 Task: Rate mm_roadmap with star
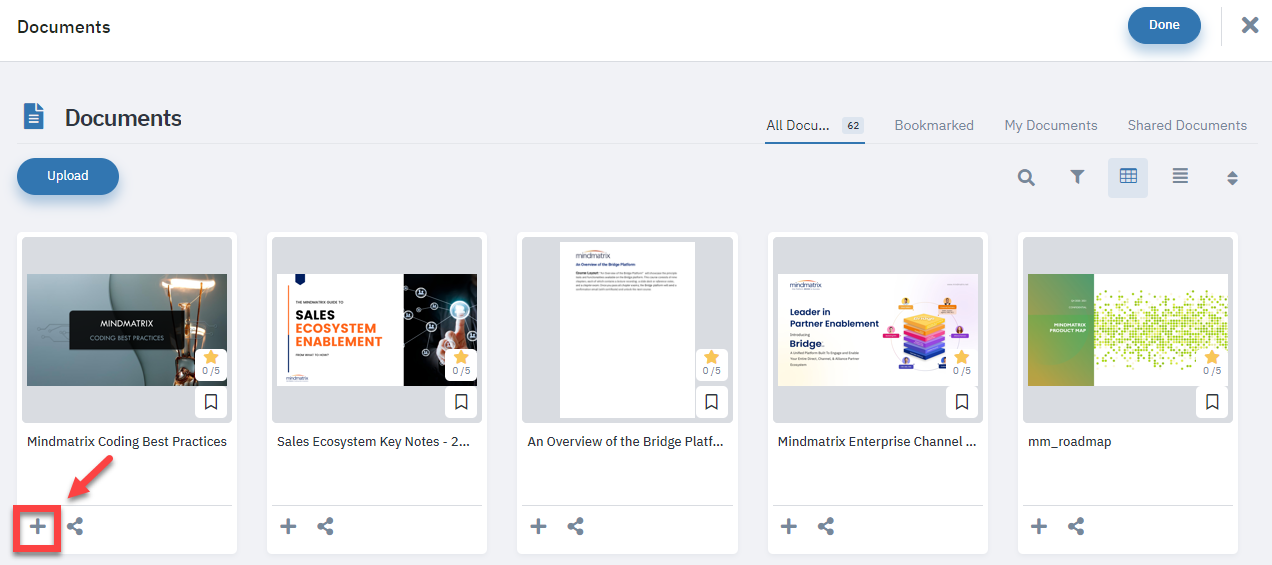[1212, 357]
